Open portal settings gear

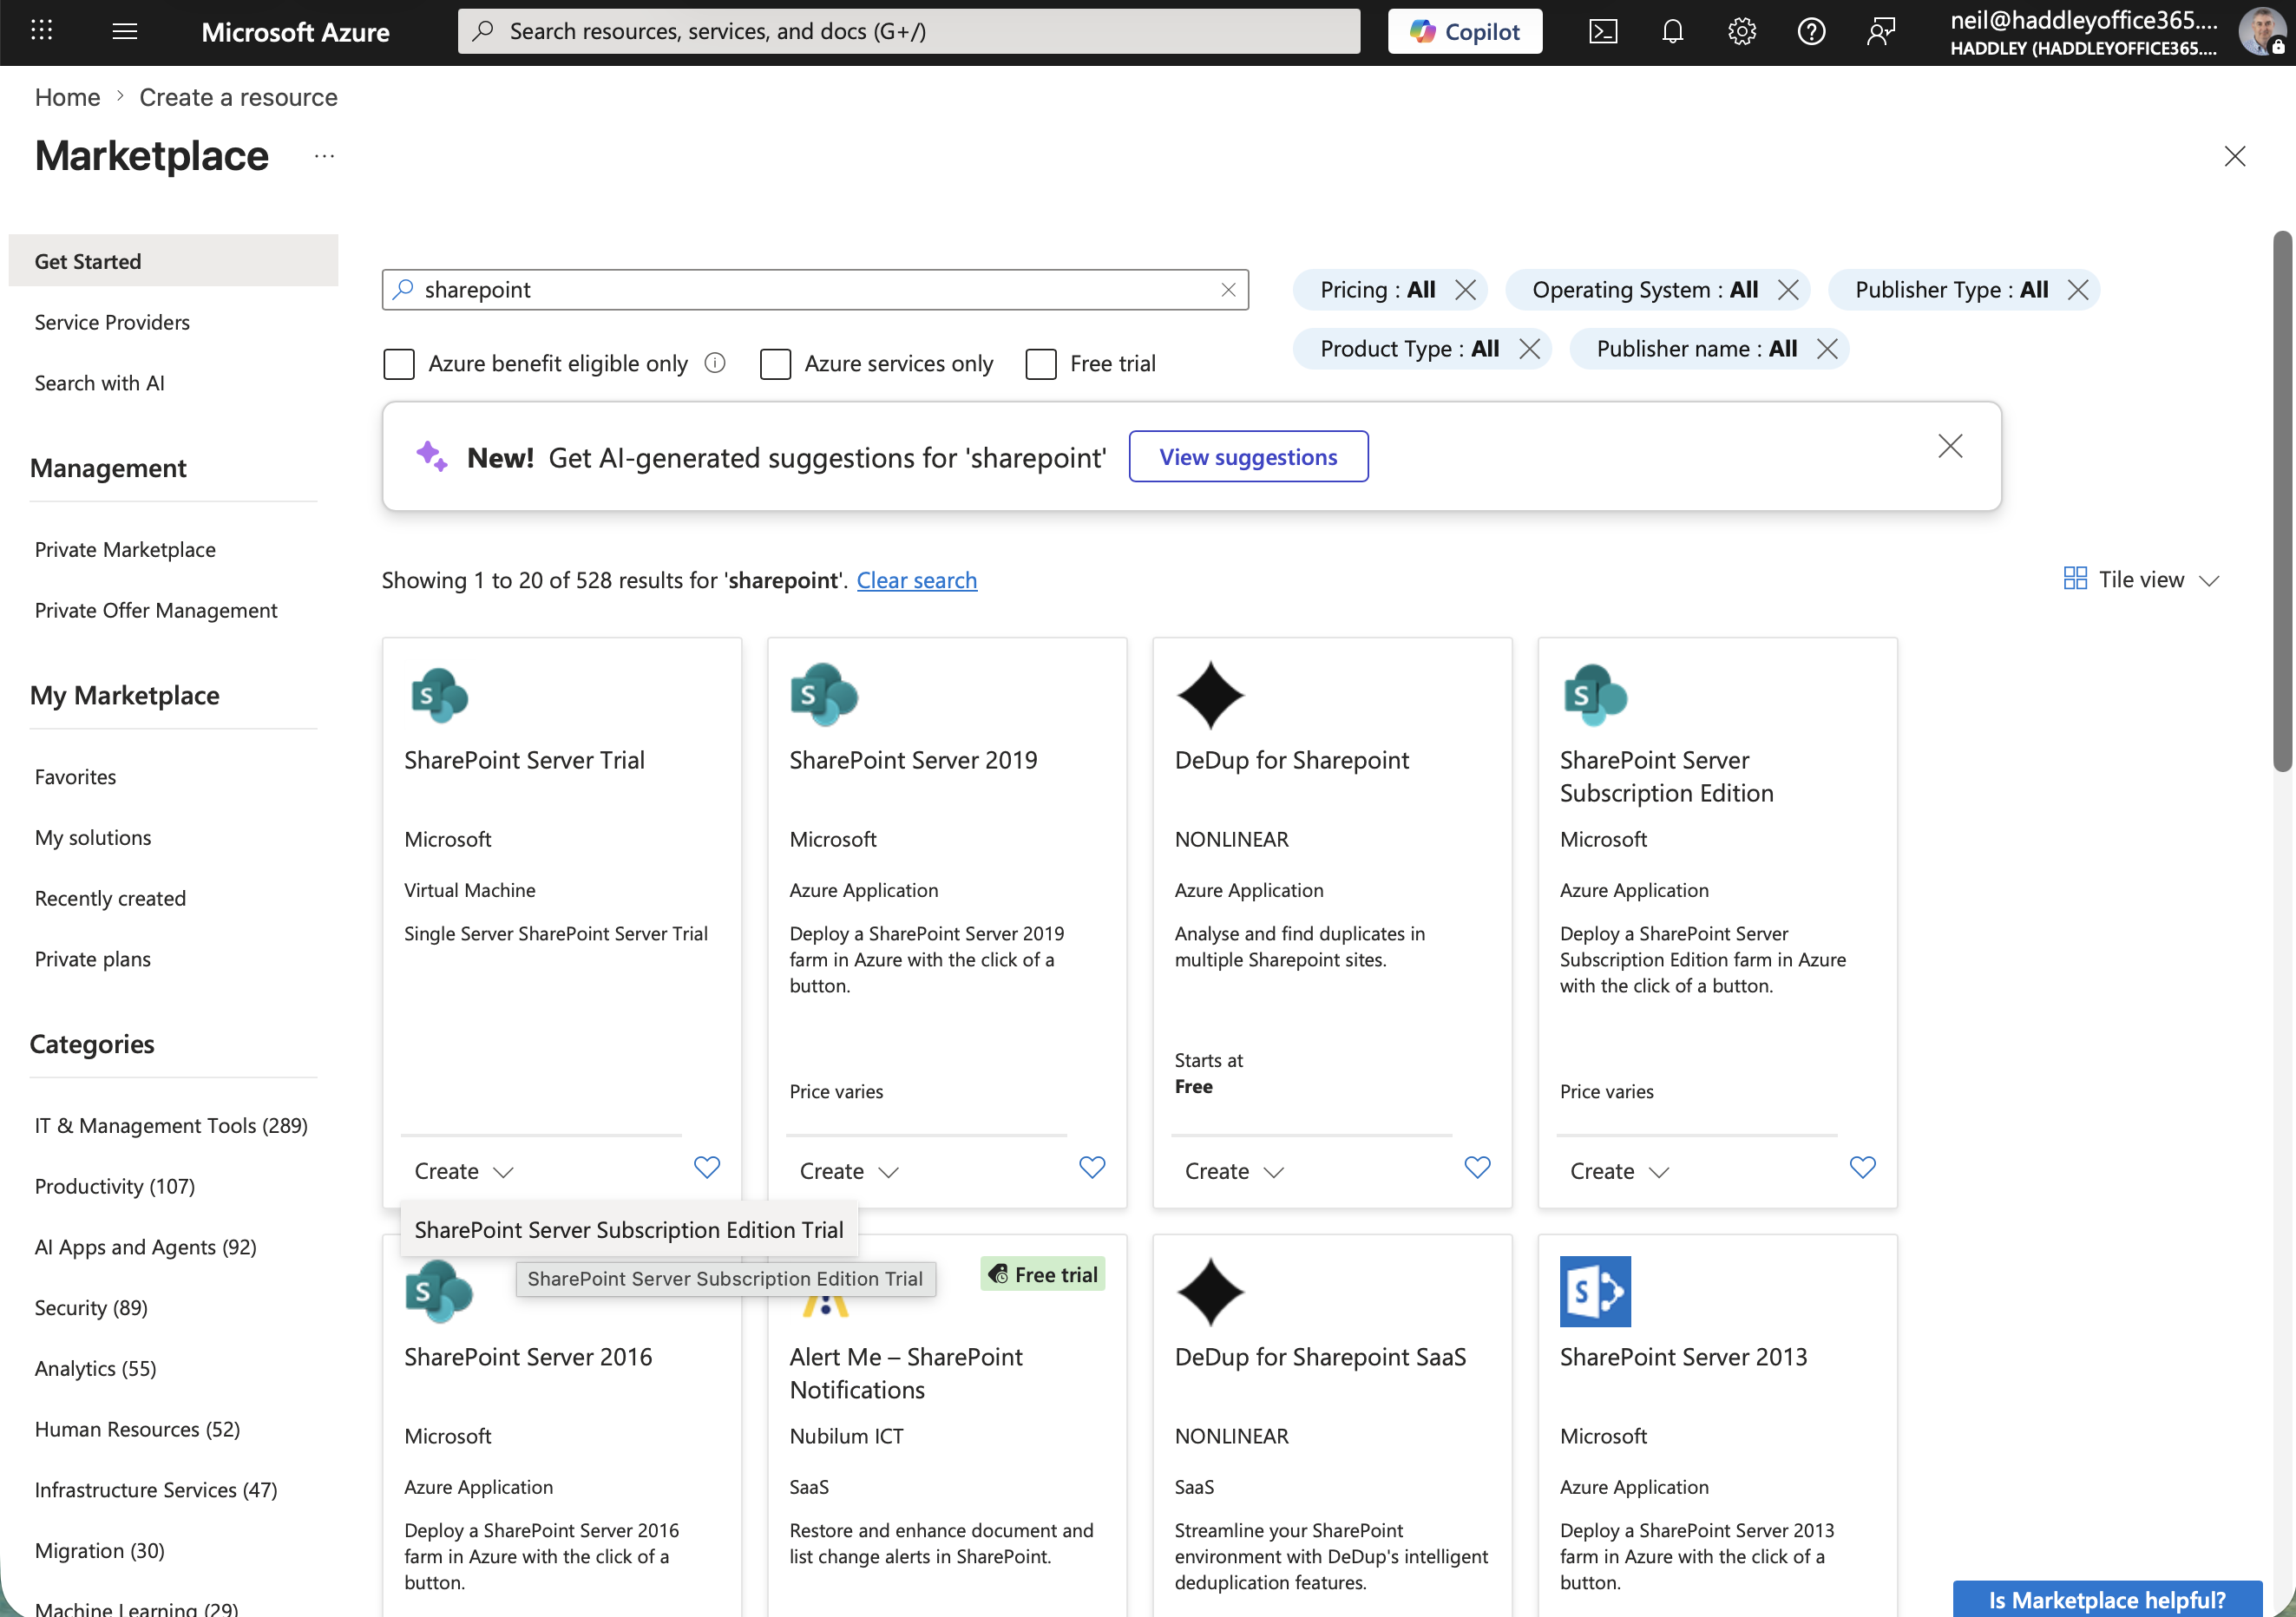(x=1742, y=31)
